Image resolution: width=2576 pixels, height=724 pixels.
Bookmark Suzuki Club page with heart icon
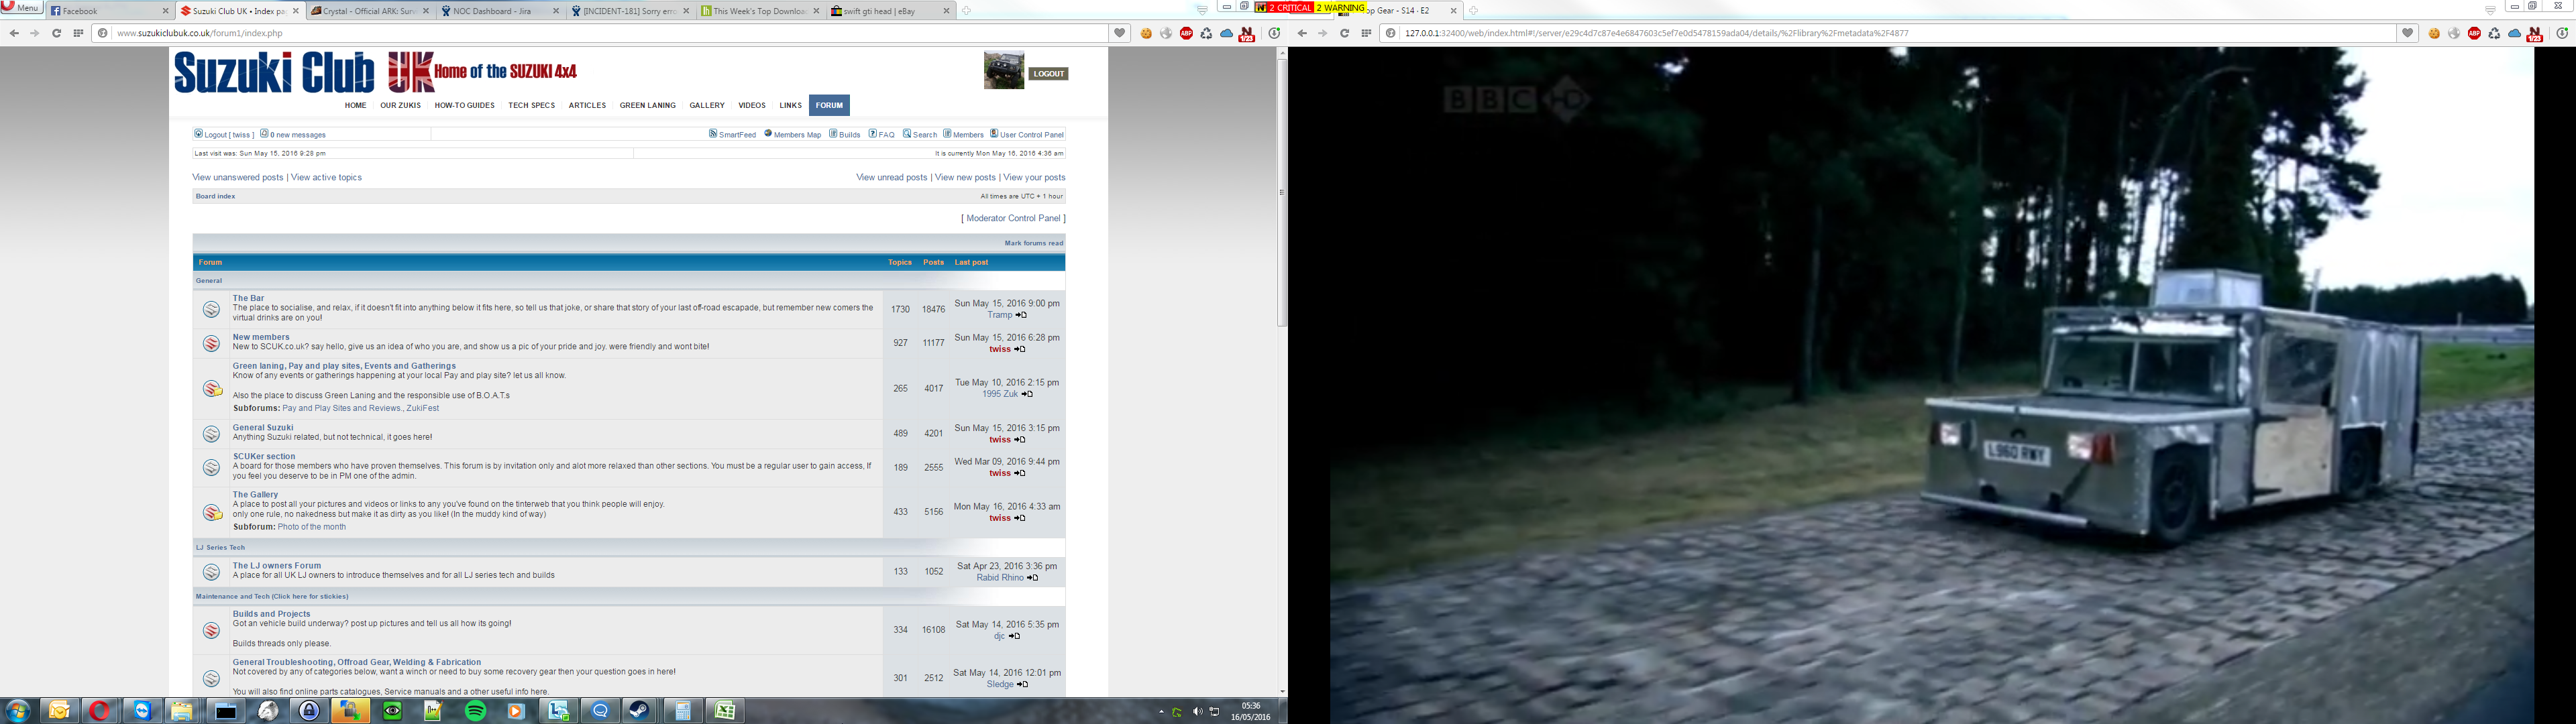1119,33
